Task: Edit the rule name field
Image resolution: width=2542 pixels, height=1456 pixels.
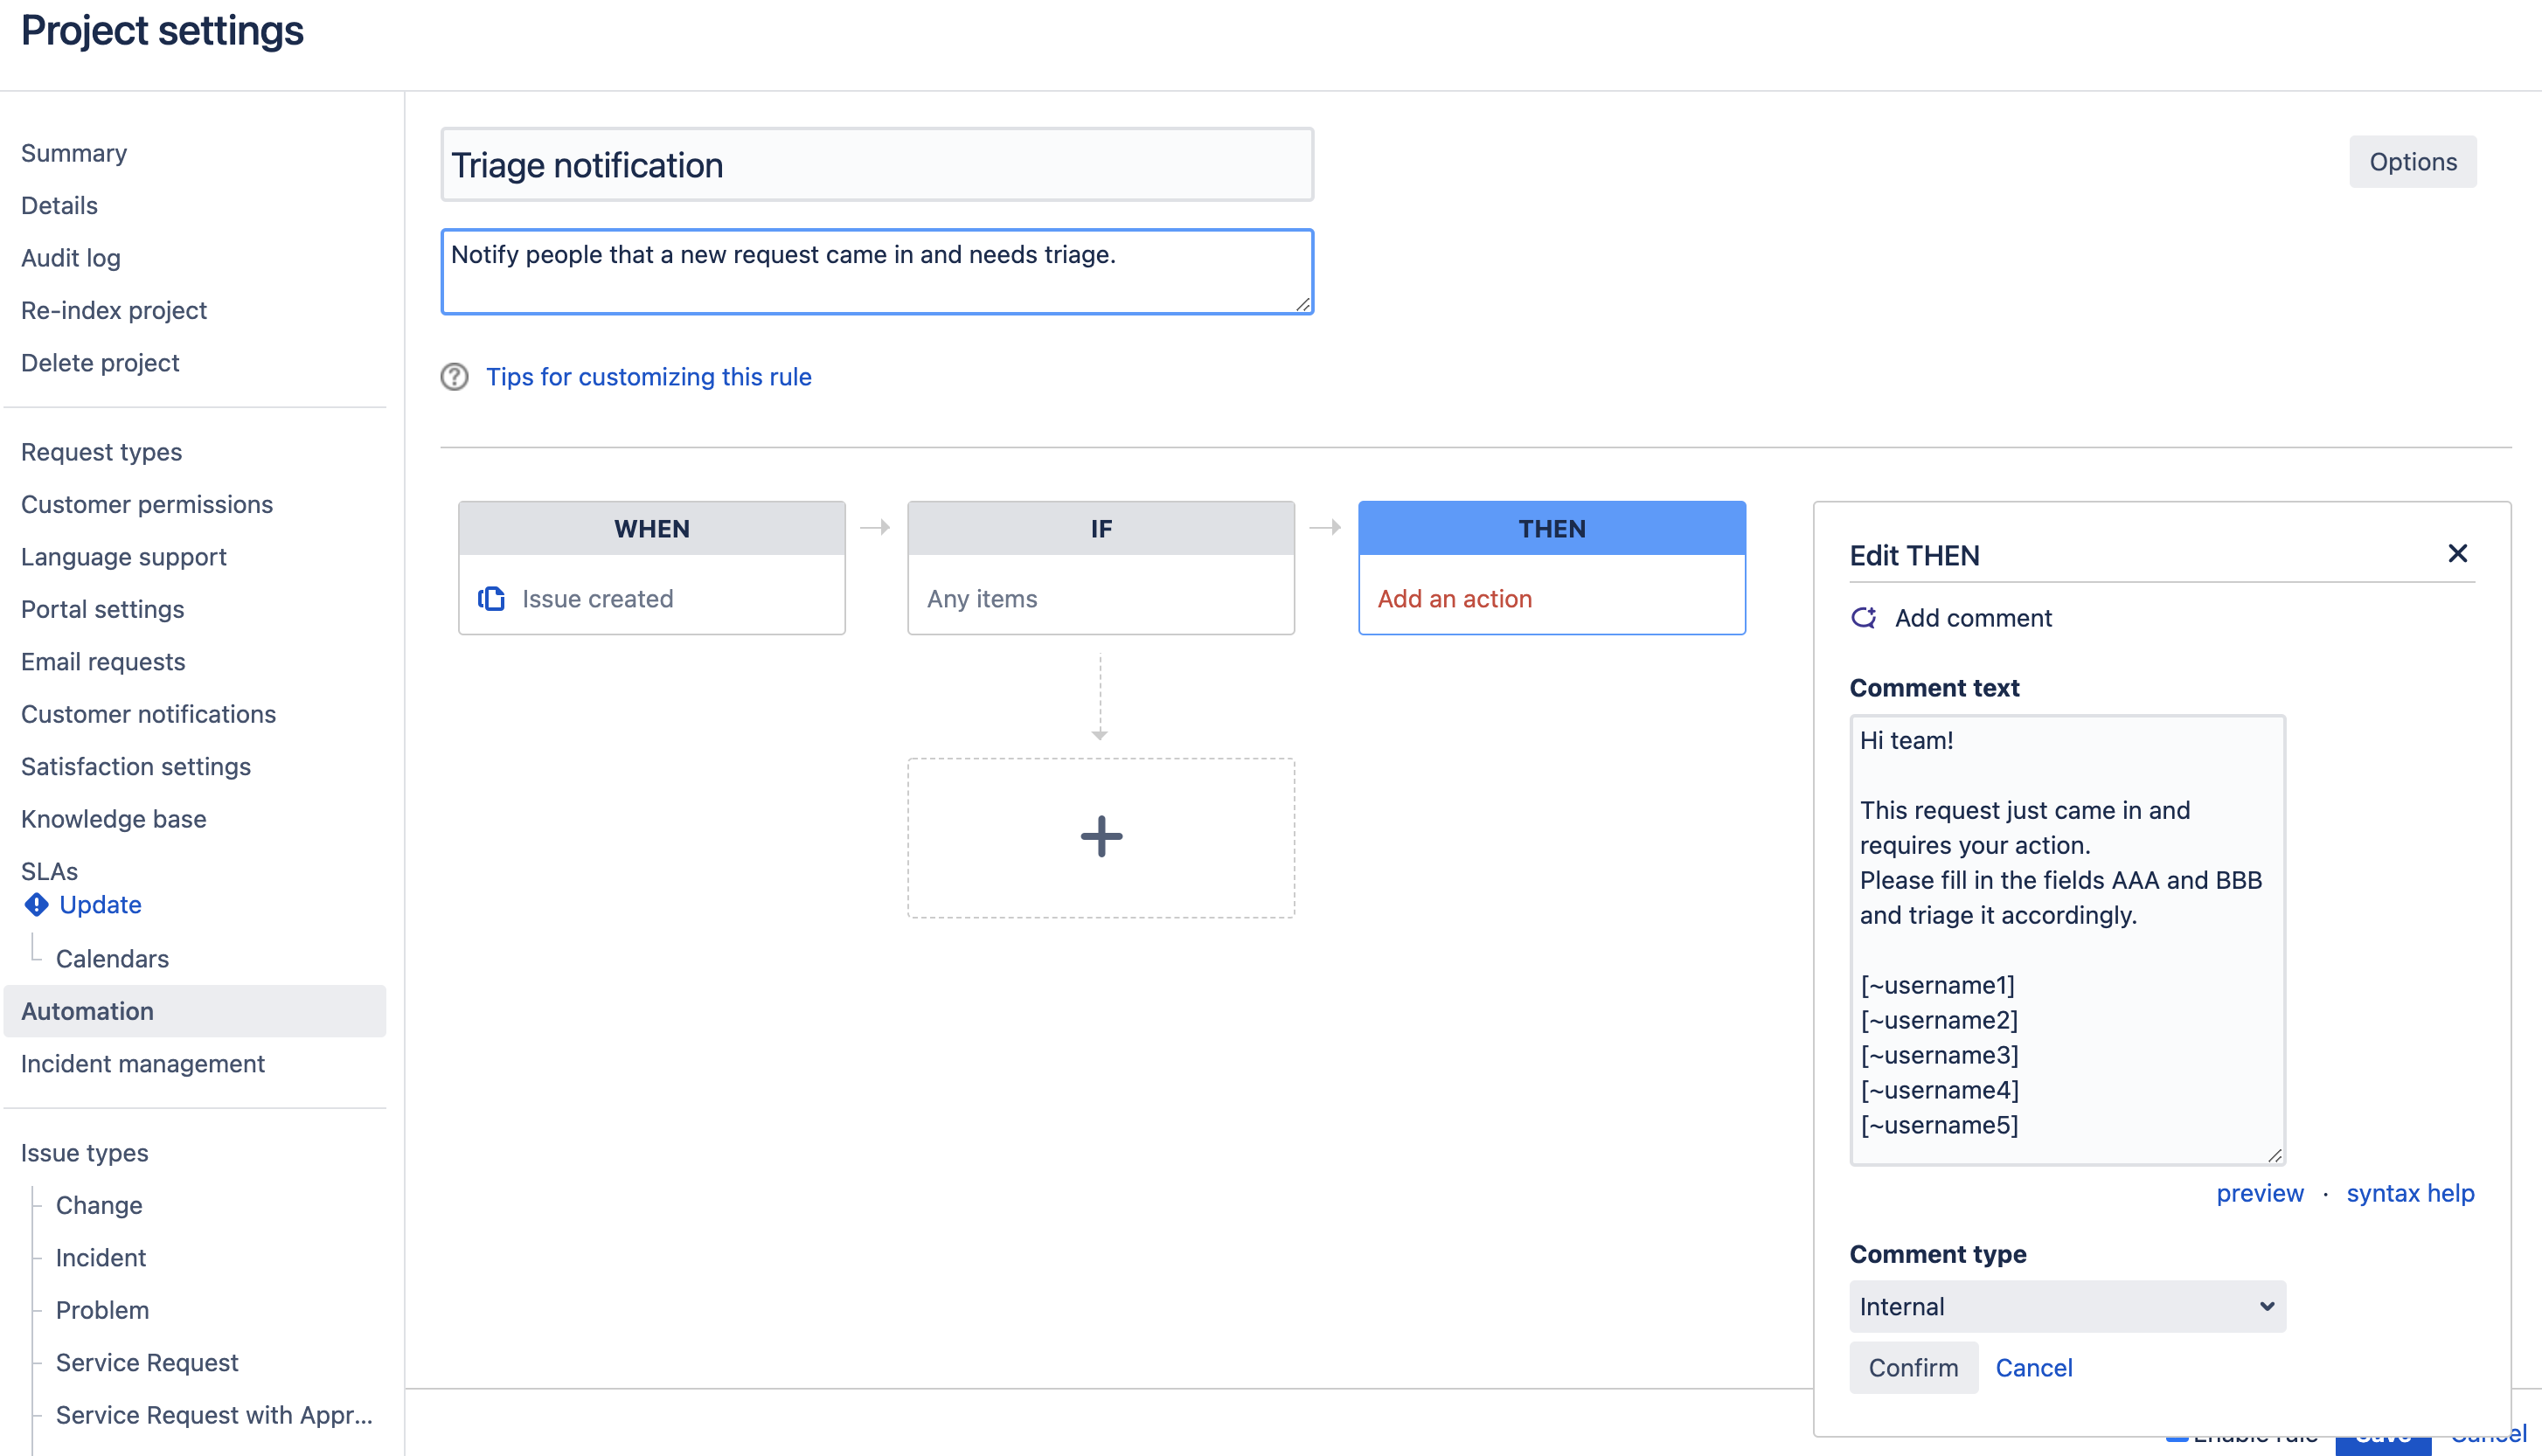Action: click(877, 165)
